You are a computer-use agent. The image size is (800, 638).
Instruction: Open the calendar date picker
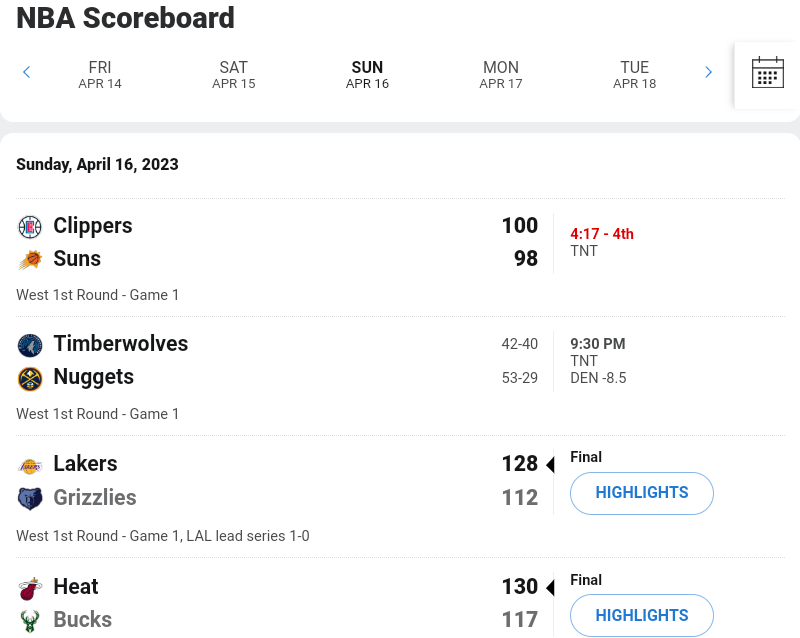pyautogui.click(x=767, y=74)
